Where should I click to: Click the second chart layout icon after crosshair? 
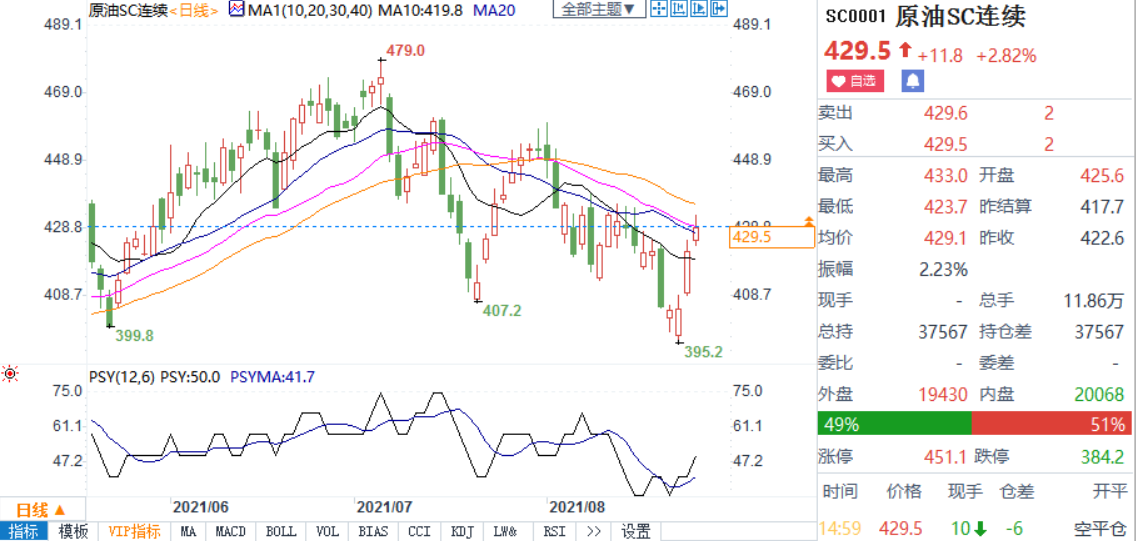pos(678,9)
